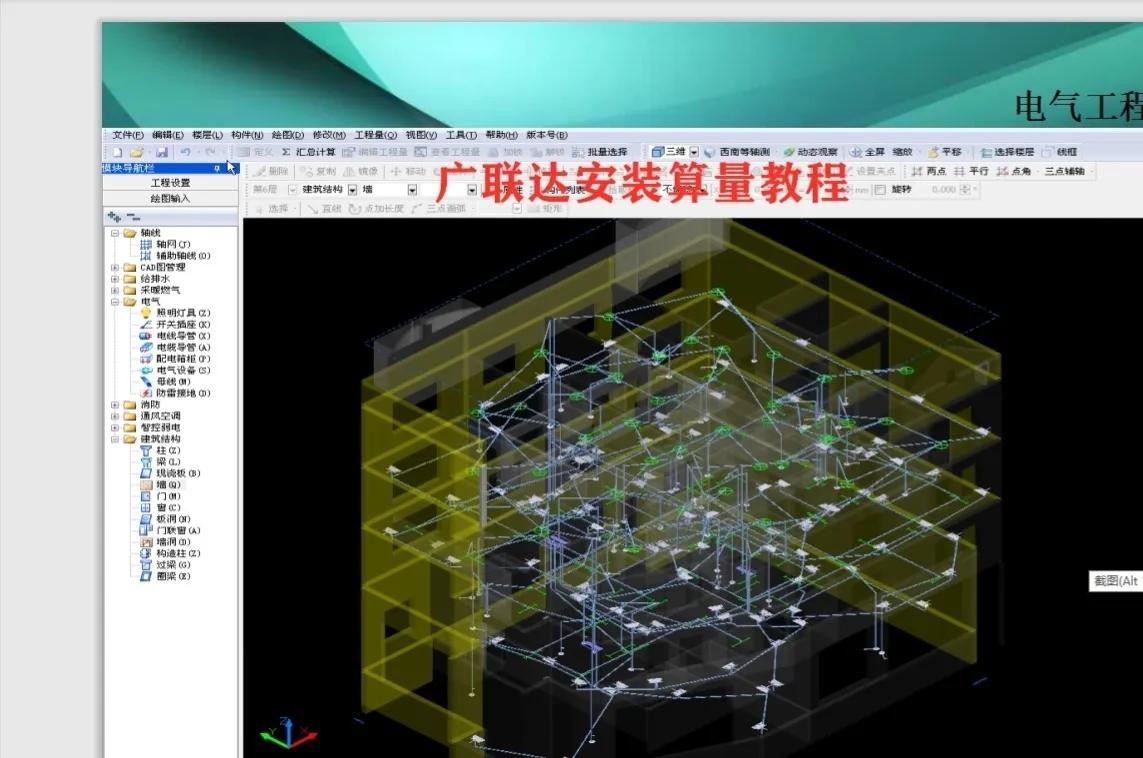Open the 第6层 floor dropdown
The image size is (1143, 758).
coord(292,190)
